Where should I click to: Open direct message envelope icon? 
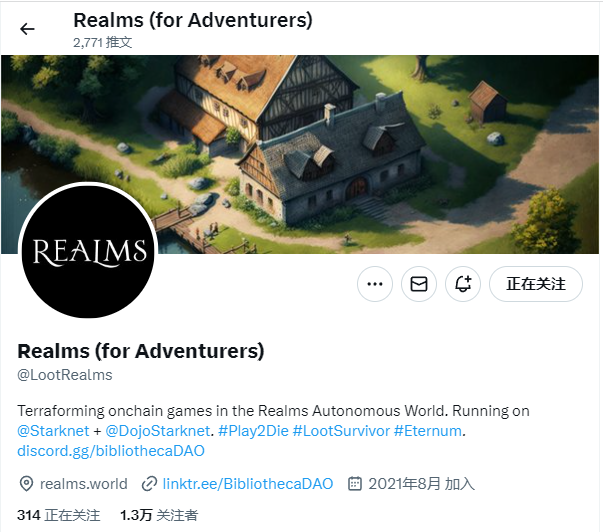[419, 284]
